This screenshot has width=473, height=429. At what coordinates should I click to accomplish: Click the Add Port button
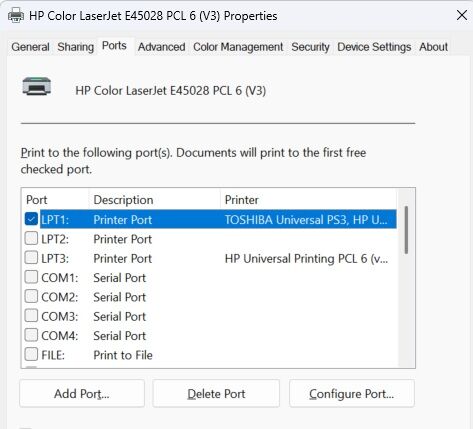[x=82, y=394]
